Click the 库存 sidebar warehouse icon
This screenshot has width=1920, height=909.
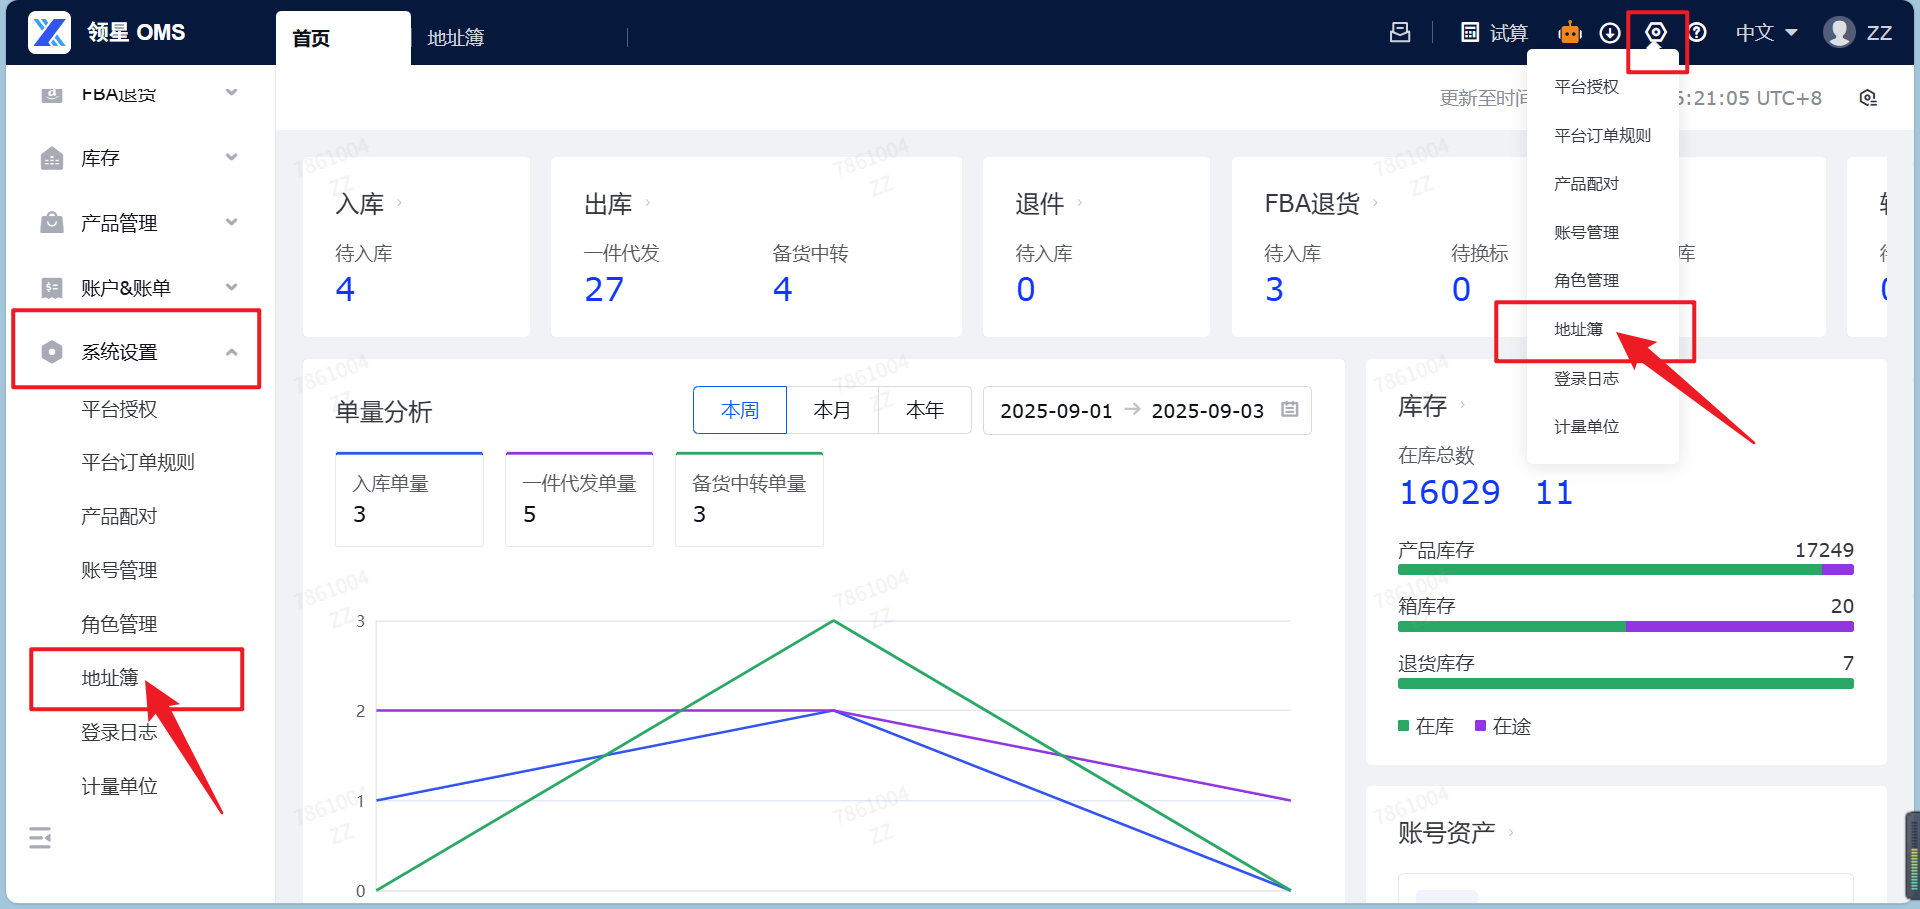click(x=52, y=158)
